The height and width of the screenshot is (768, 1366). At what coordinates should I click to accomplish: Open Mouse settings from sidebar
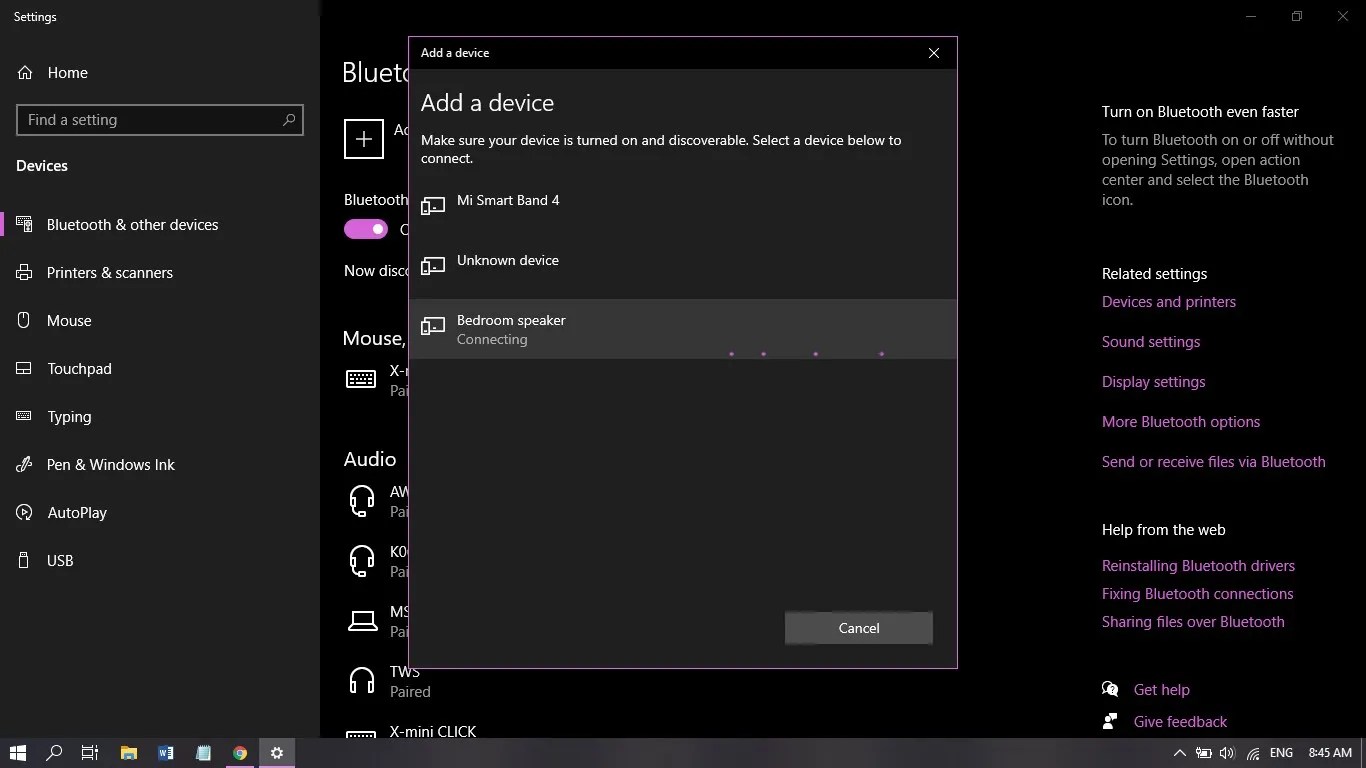pyautogui.click(x=68, y=320)
